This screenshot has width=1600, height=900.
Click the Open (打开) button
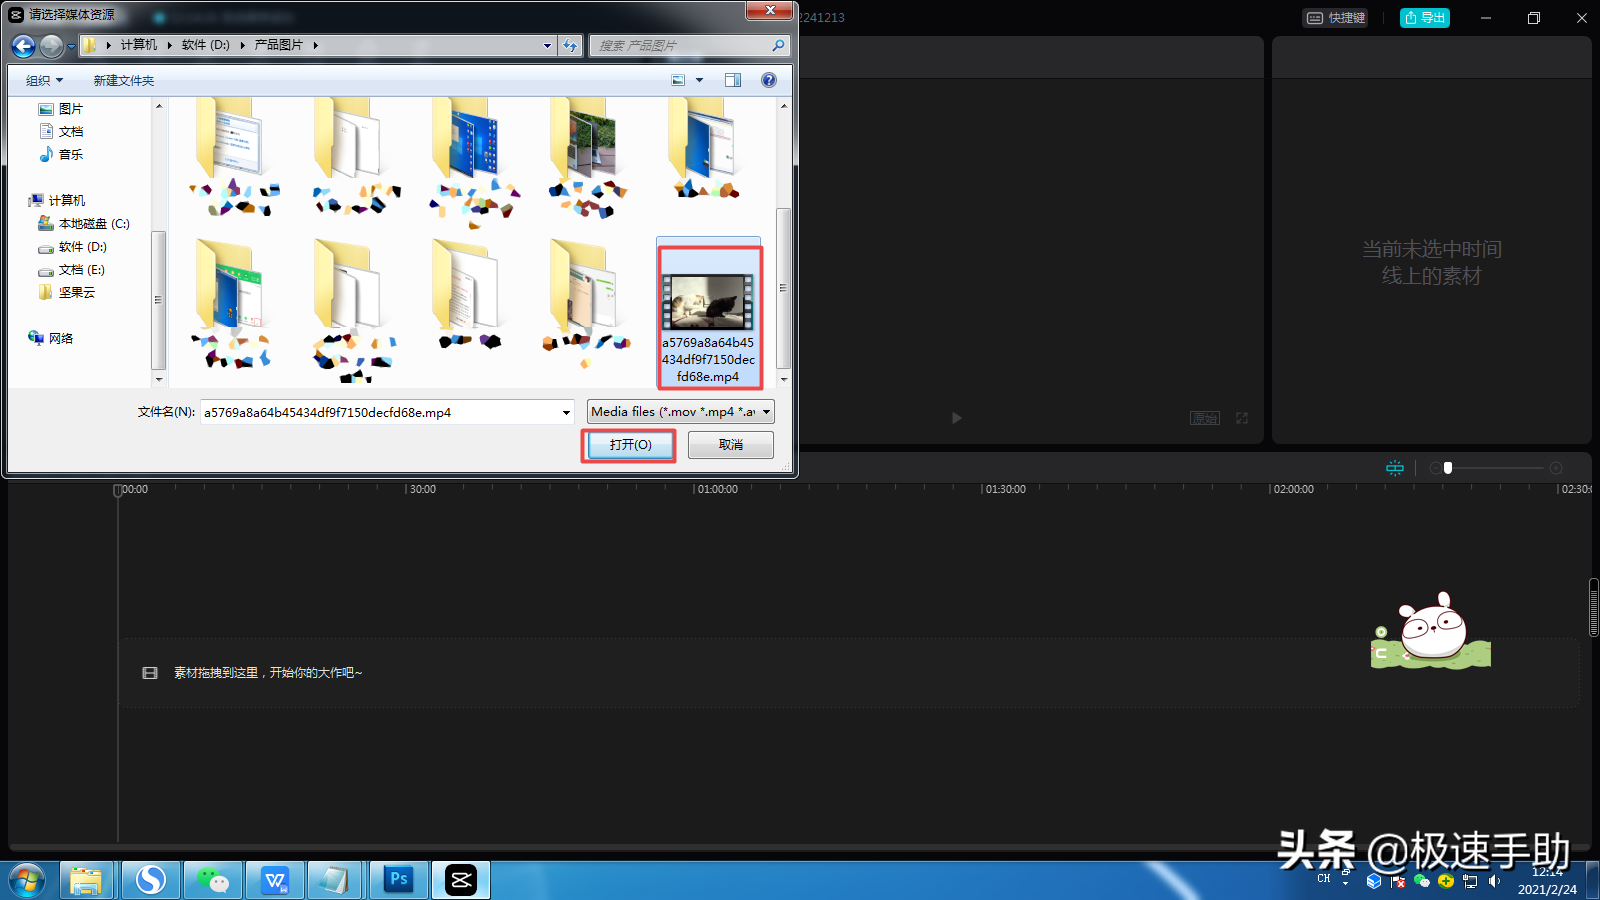click(x=630, y=445)
